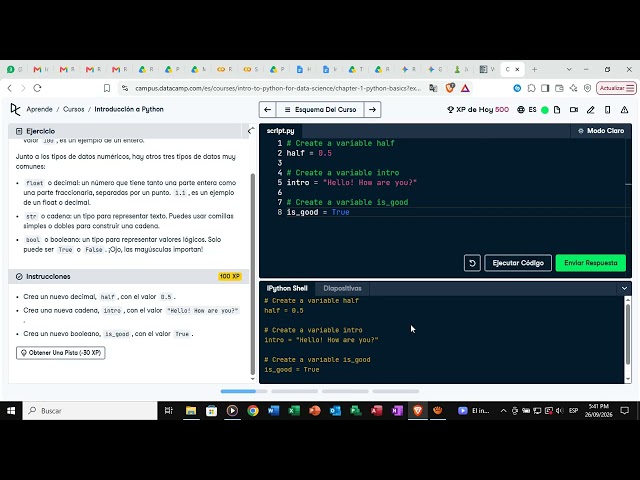Open Brave Rewards triangle icon

click(465, 88)
